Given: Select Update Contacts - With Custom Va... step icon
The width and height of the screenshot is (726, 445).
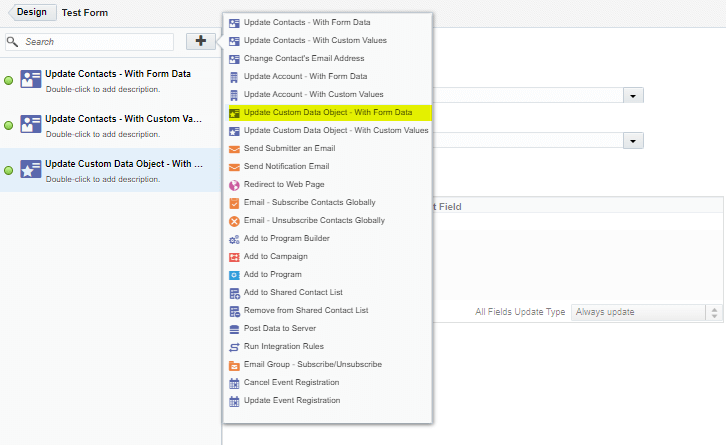Looking at the screenshot, I should (31, 124).
